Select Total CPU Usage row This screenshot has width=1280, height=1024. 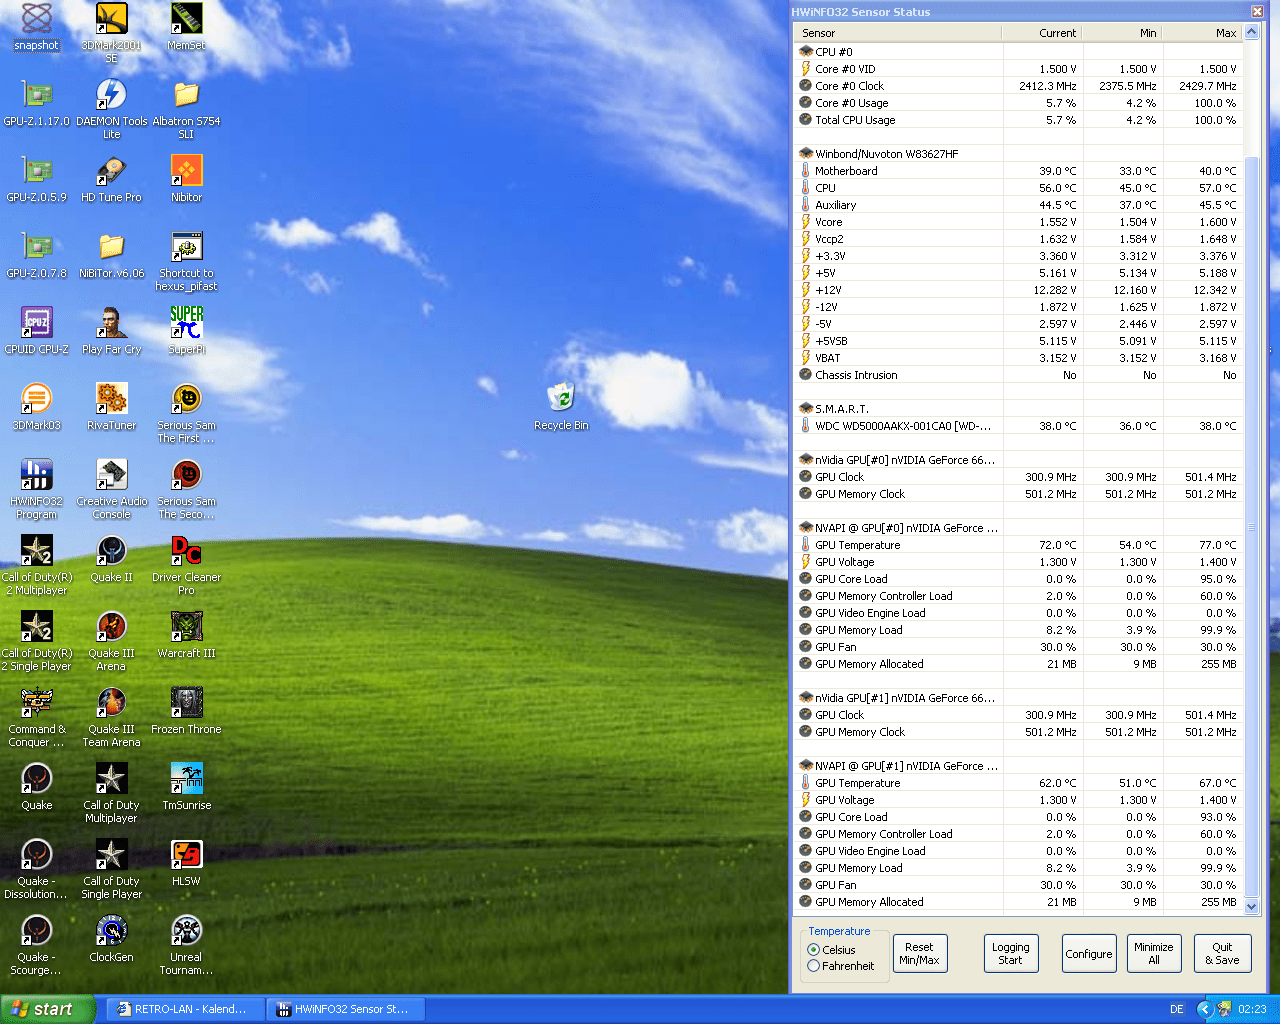click(1019, 120)
